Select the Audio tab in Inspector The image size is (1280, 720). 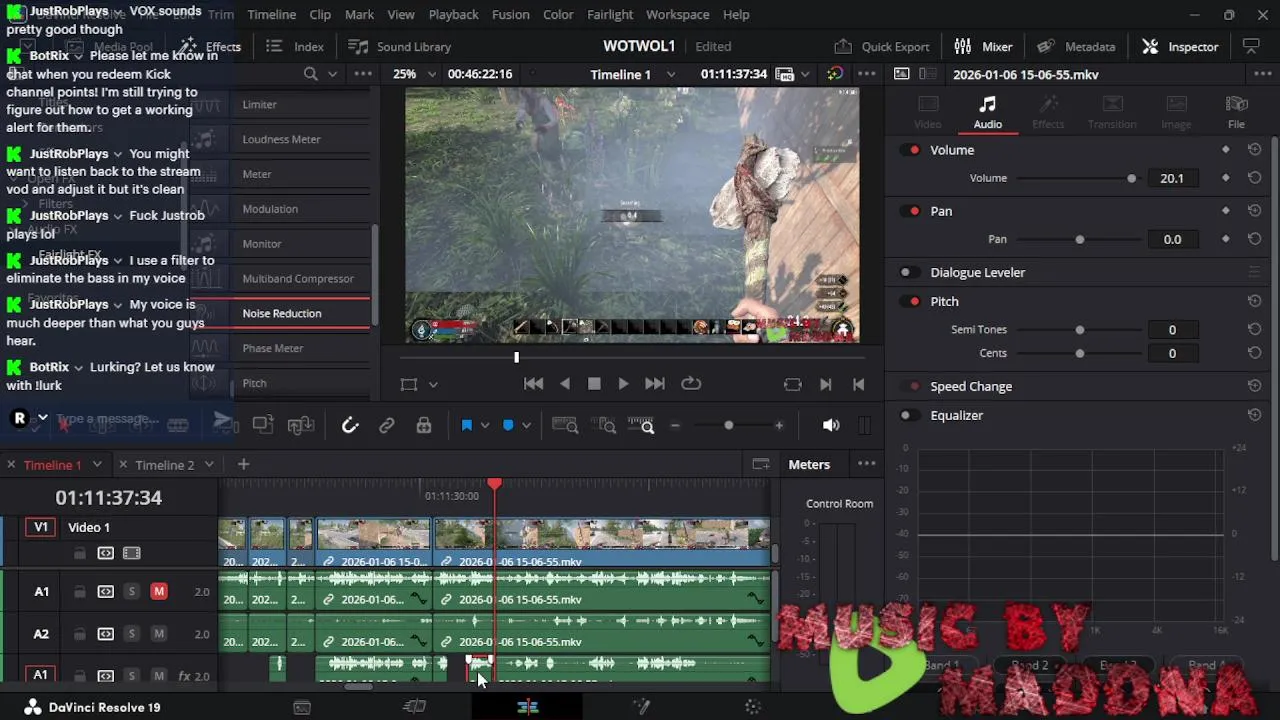pyautogui.click(x=988, y=113)
